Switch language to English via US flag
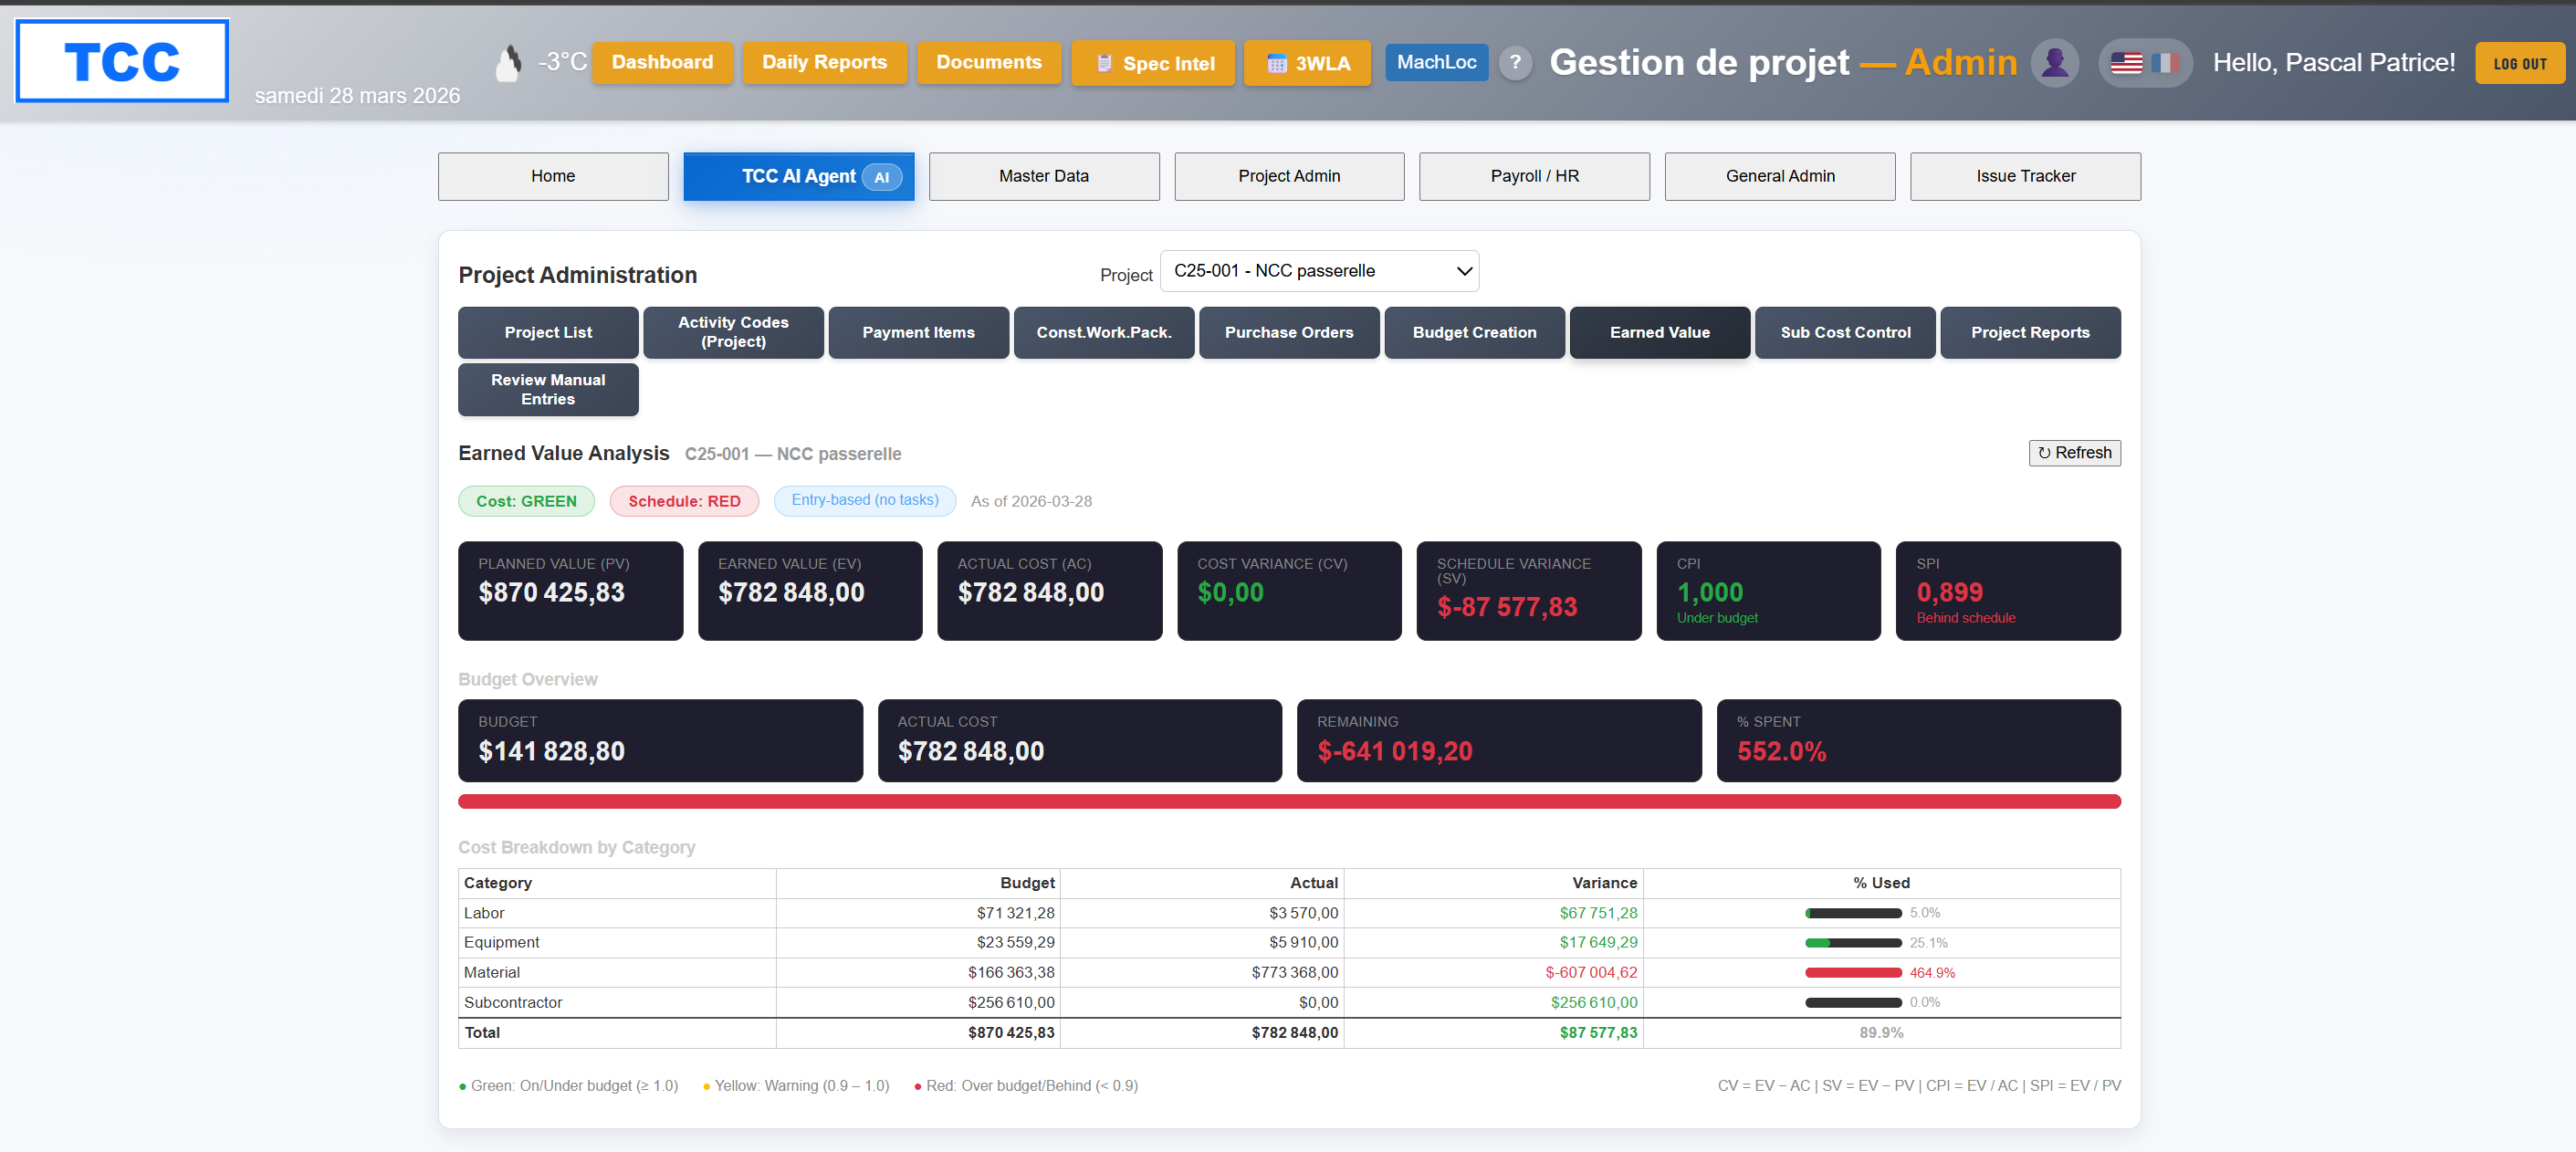This screenshot has width=2576, height=1152. pyautogui.click(x=2126, y=63)
